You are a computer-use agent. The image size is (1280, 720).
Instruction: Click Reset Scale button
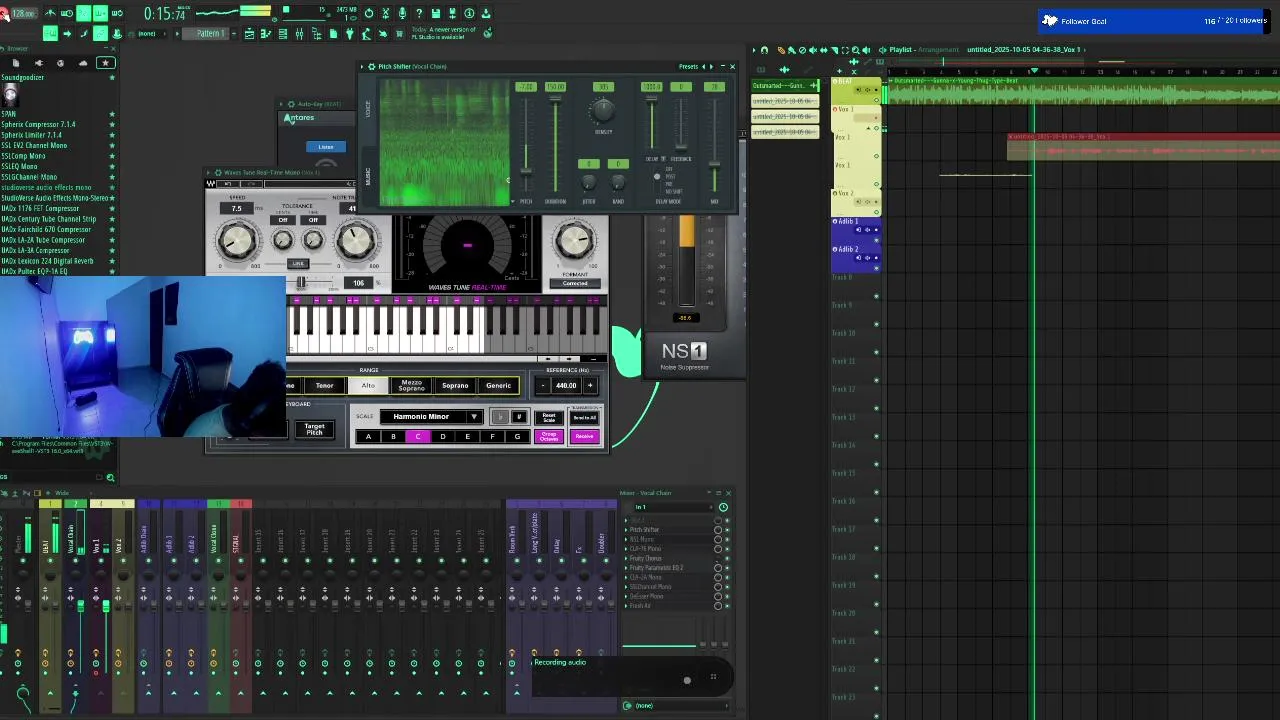point(548,417)
